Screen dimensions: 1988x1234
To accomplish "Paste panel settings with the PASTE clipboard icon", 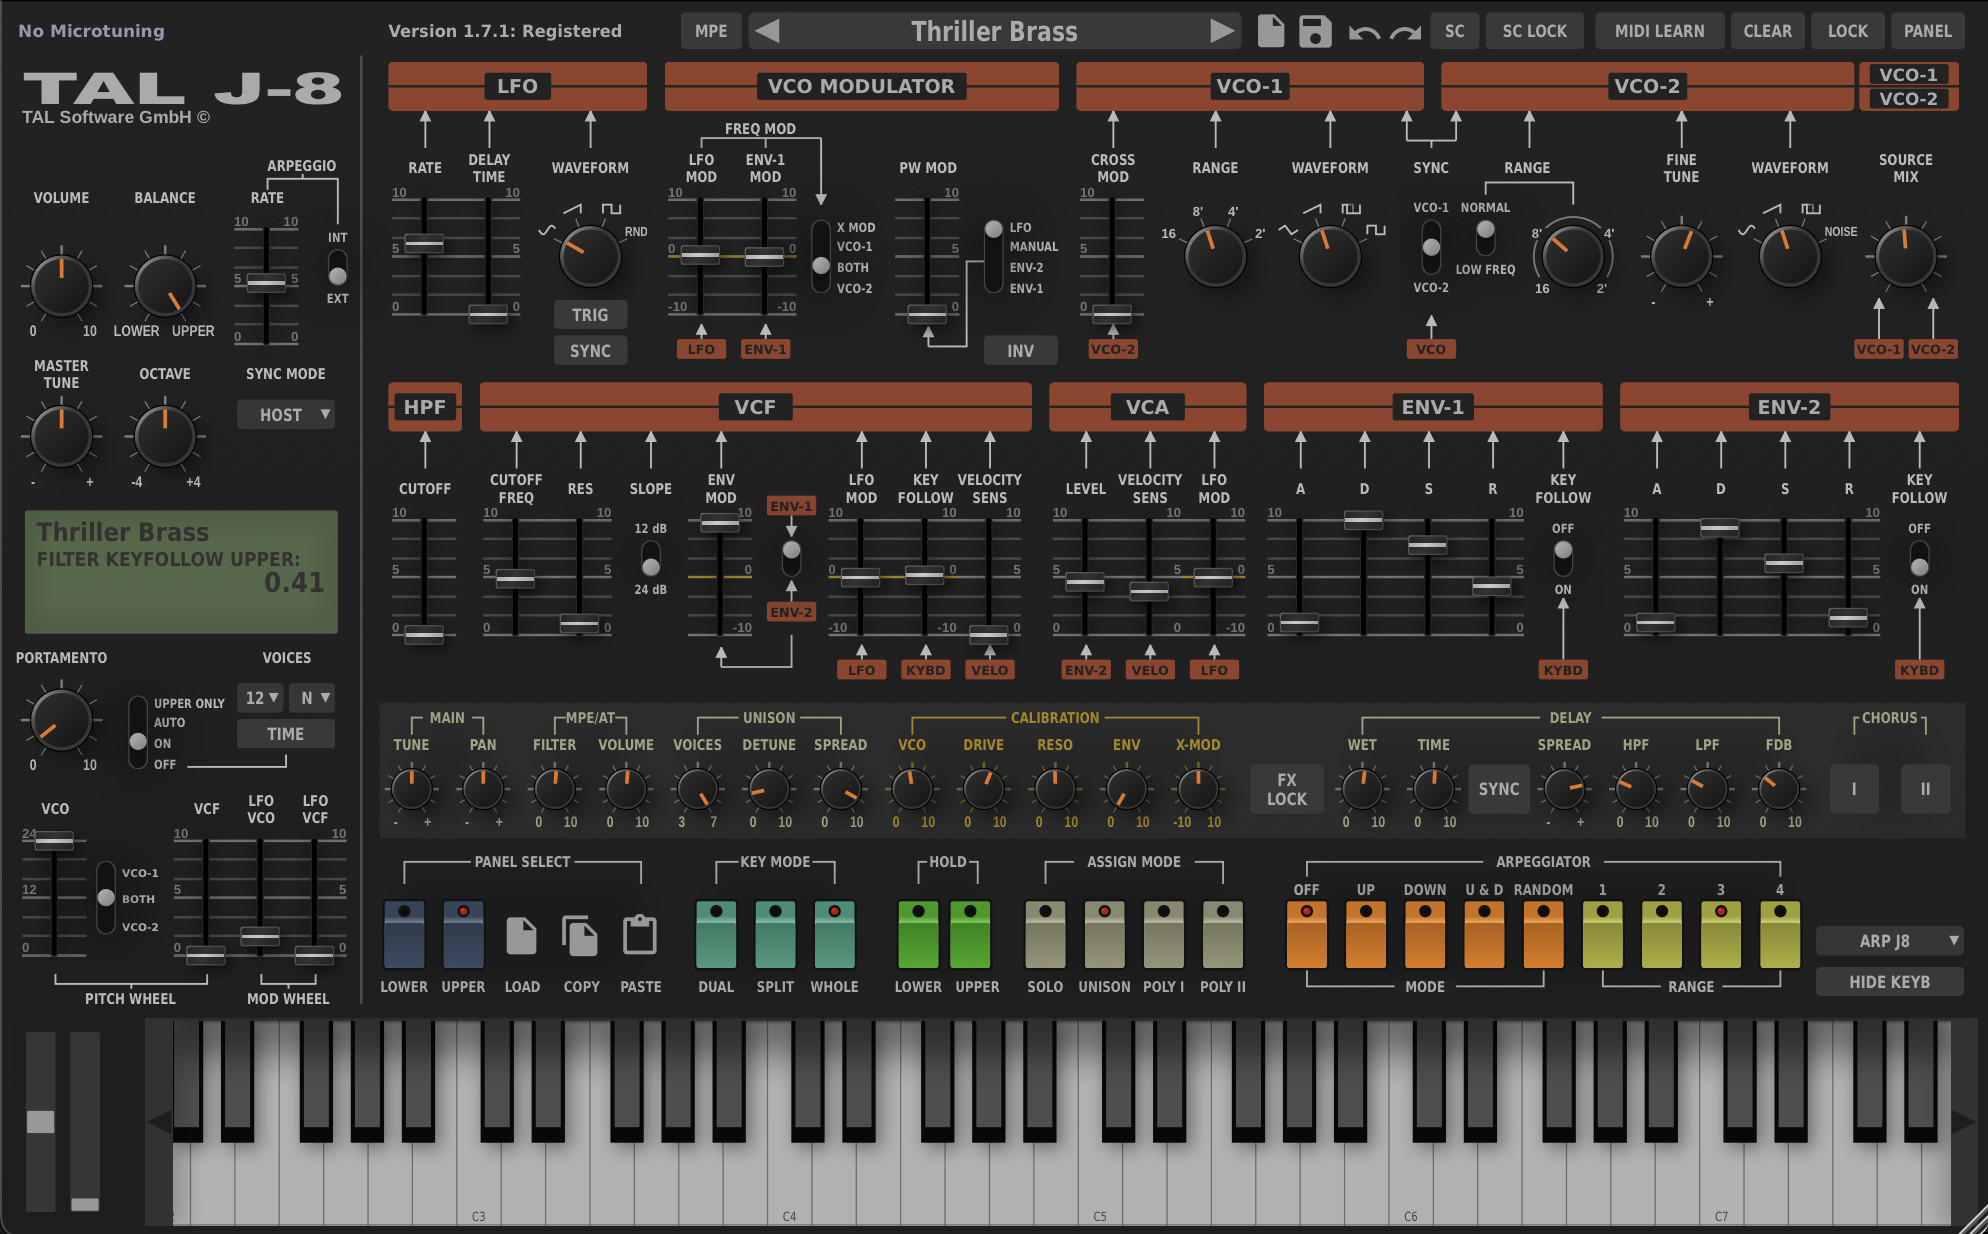I will click(640, 935).
